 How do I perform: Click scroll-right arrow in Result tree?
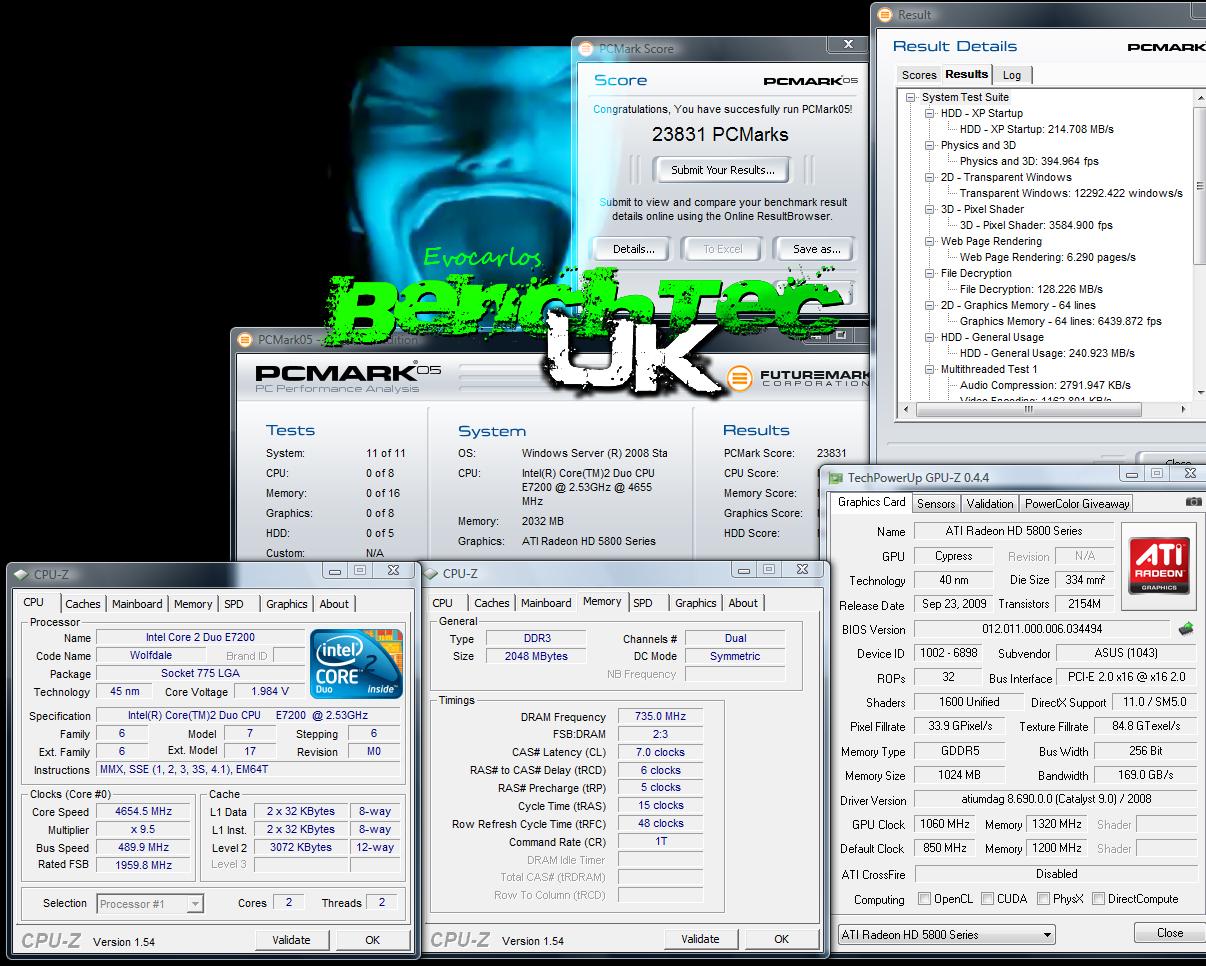(x=1186, y=410)
